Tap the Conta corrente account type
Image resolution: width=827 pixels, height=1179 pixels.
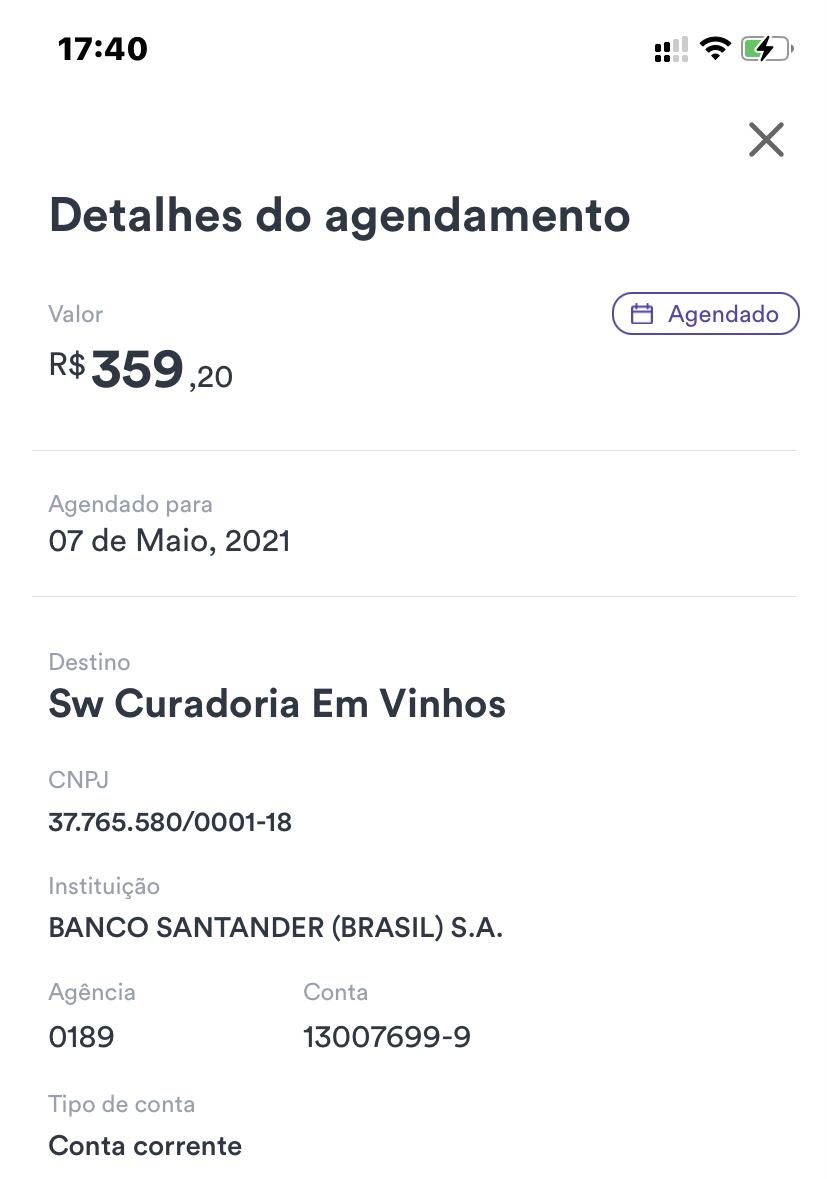tap(145, 1145)
